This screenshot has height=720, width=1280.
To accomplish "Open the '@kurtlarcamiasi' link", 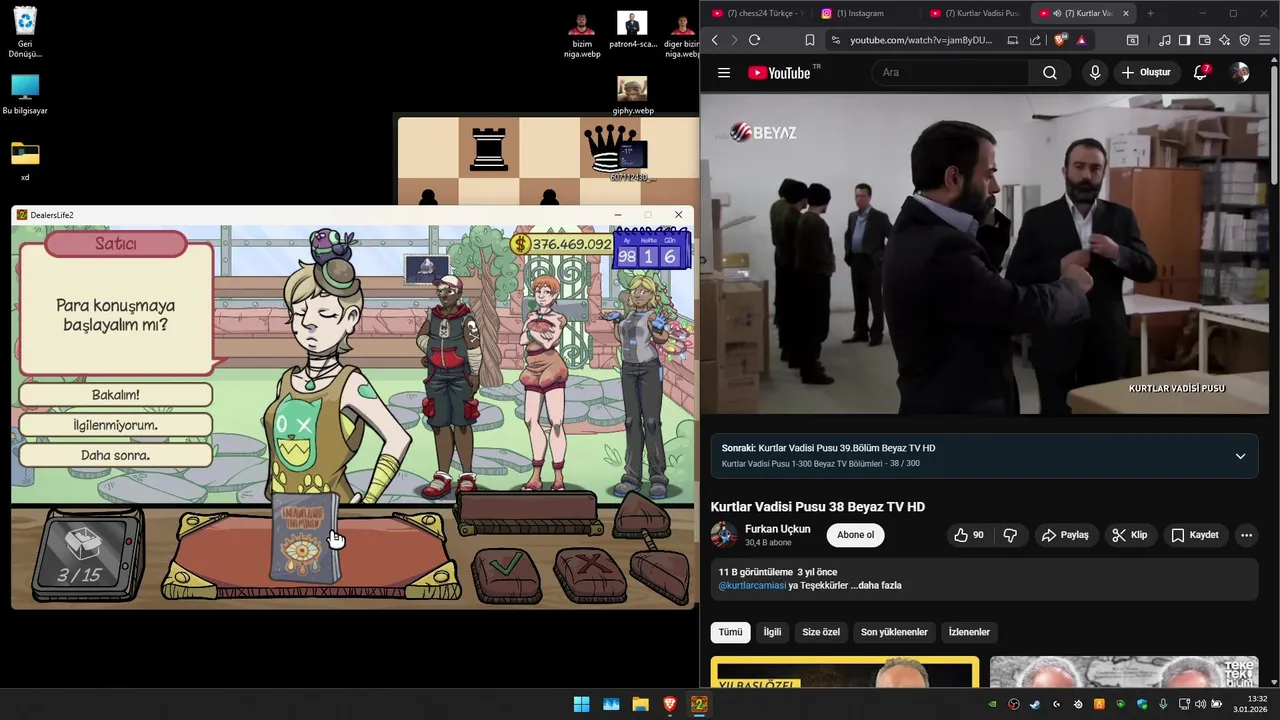I will coord(752,585).
